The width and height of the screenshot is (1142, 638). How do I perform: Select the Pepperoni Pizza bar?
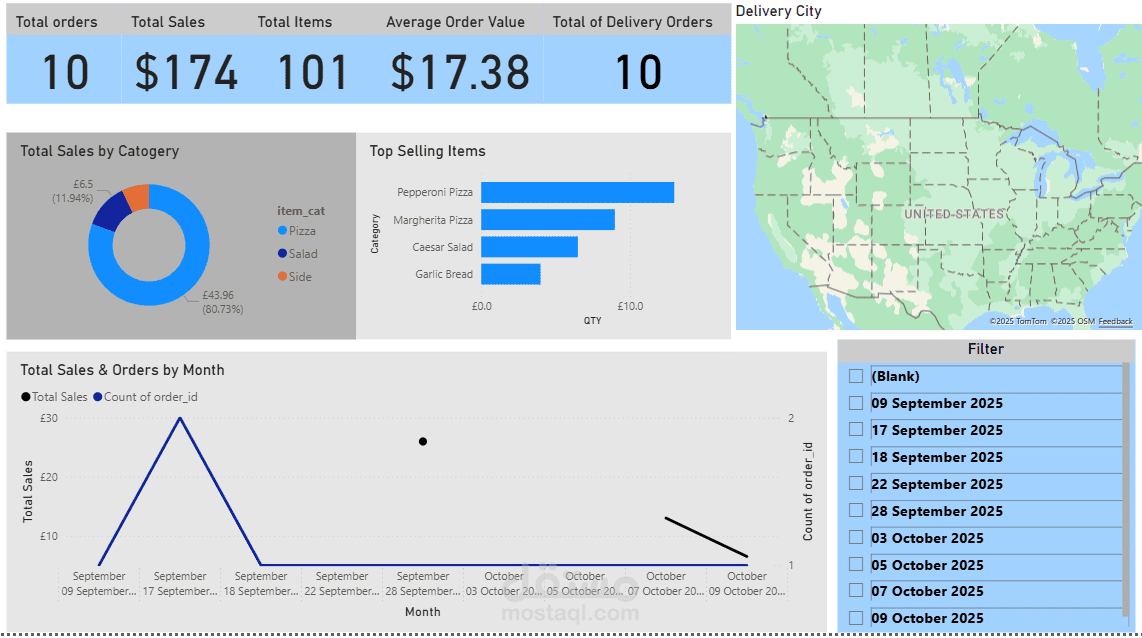578,191
